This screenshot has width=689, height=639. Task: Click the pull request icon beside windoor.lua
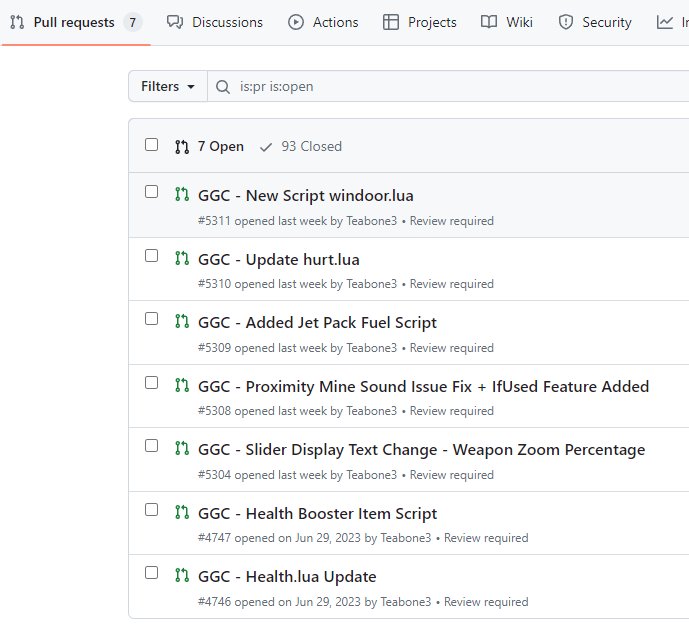(181, 195)
